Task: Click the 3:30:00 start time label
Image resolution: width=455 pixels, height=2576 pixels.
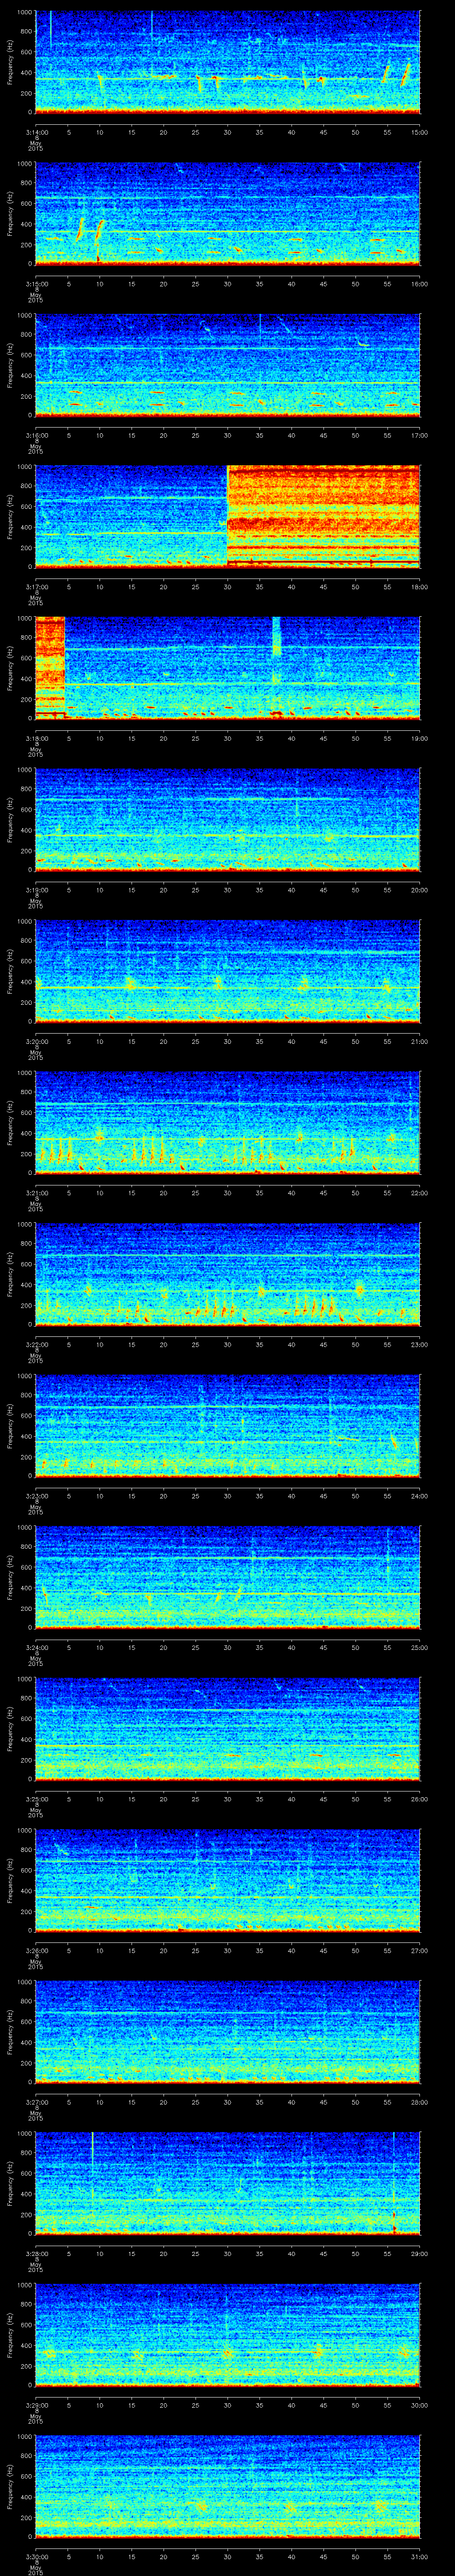Action: 36,2558
